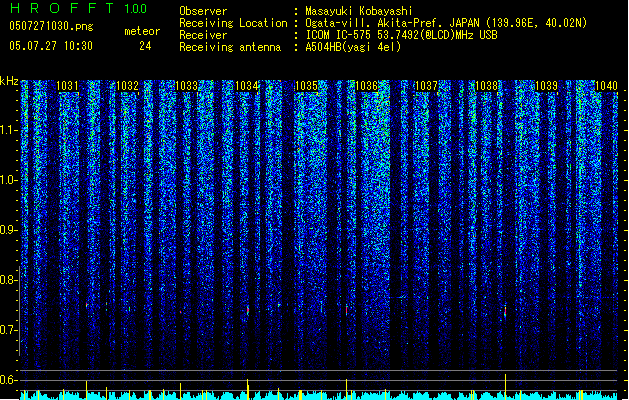The height and width of the screenshot is (400, 629).
Task: Click the 0.8 frequency axis label
Action: point(9,280)
